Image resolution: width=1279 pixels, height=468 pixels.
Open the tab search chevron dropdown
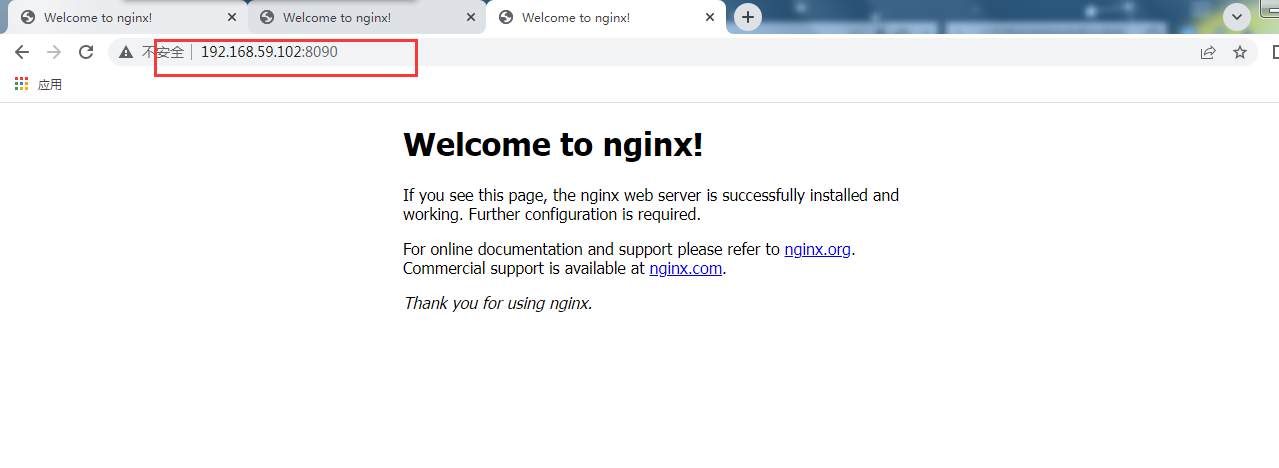point(1238,17)
